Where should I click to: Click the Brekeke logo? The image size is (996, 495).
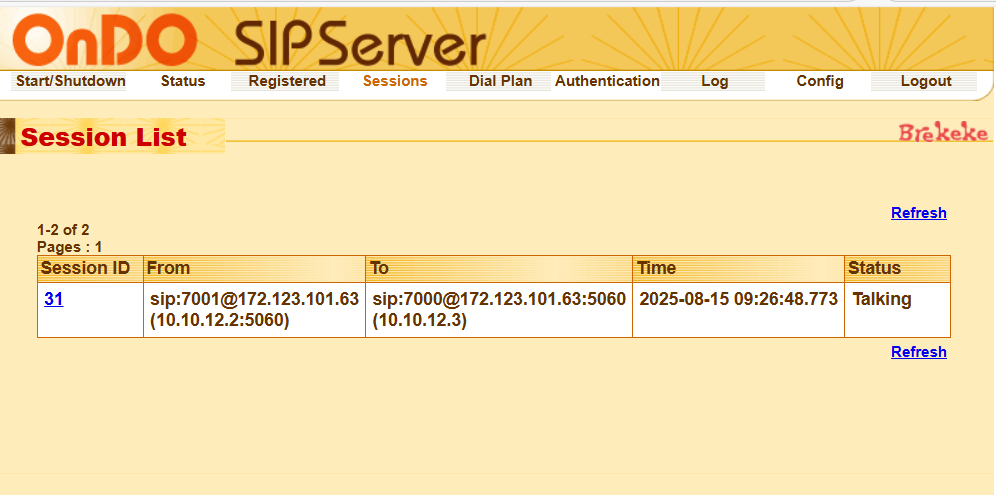(x=943, y=132)
